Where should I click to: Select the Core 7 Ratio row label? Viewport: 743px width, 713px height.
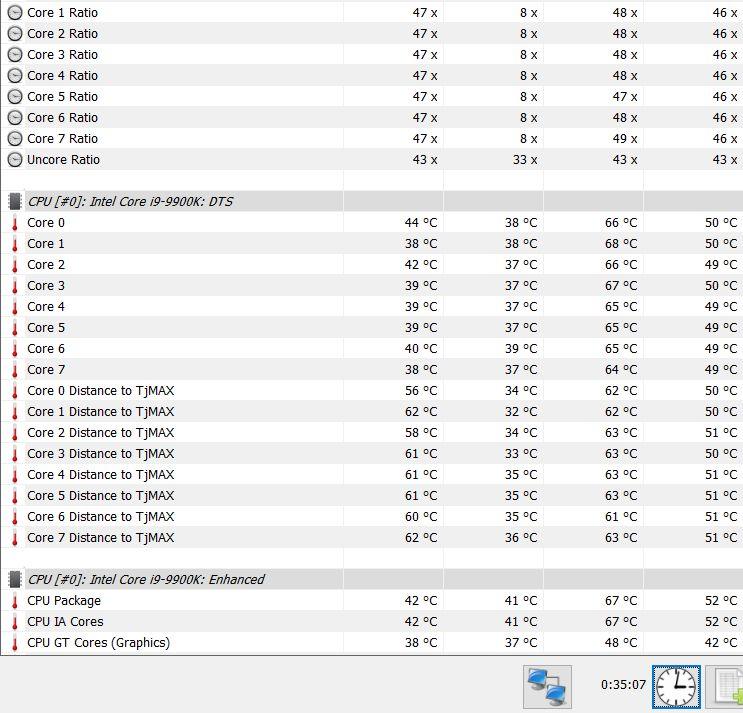pos(63,139)
